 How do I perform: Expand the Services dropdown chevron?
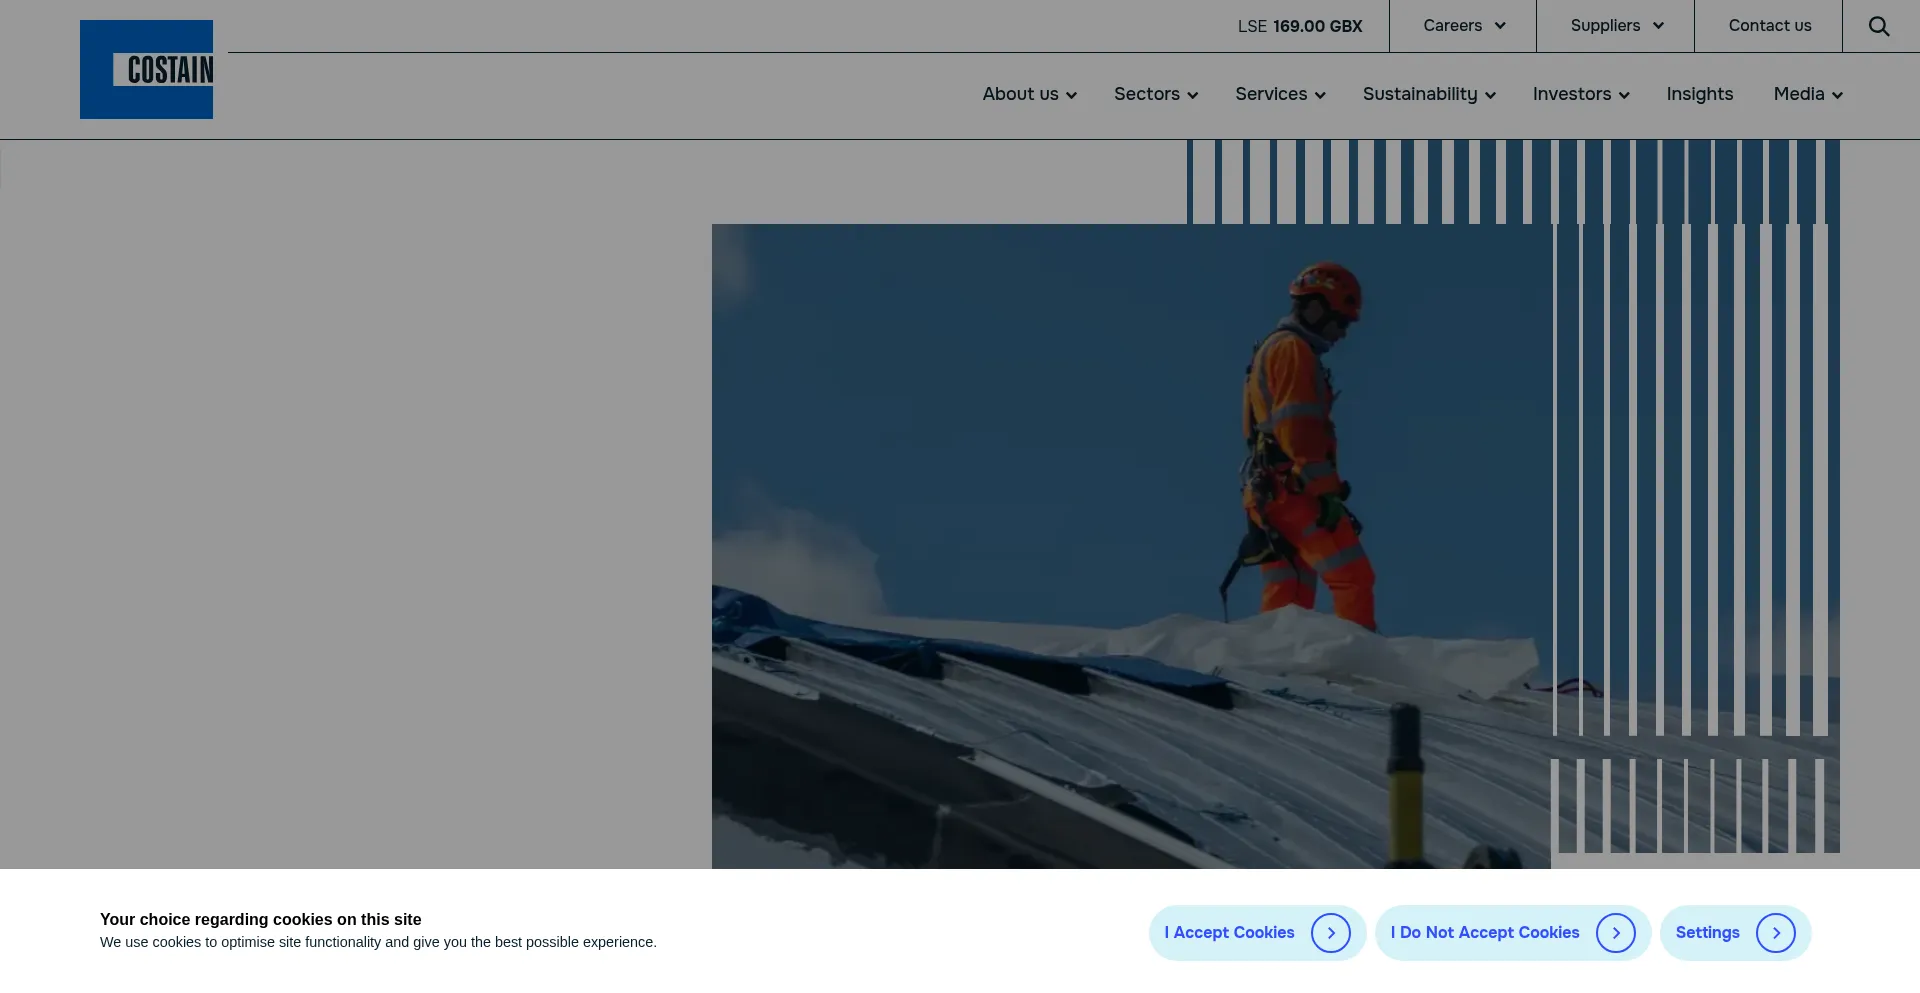tap(1320, 95)
